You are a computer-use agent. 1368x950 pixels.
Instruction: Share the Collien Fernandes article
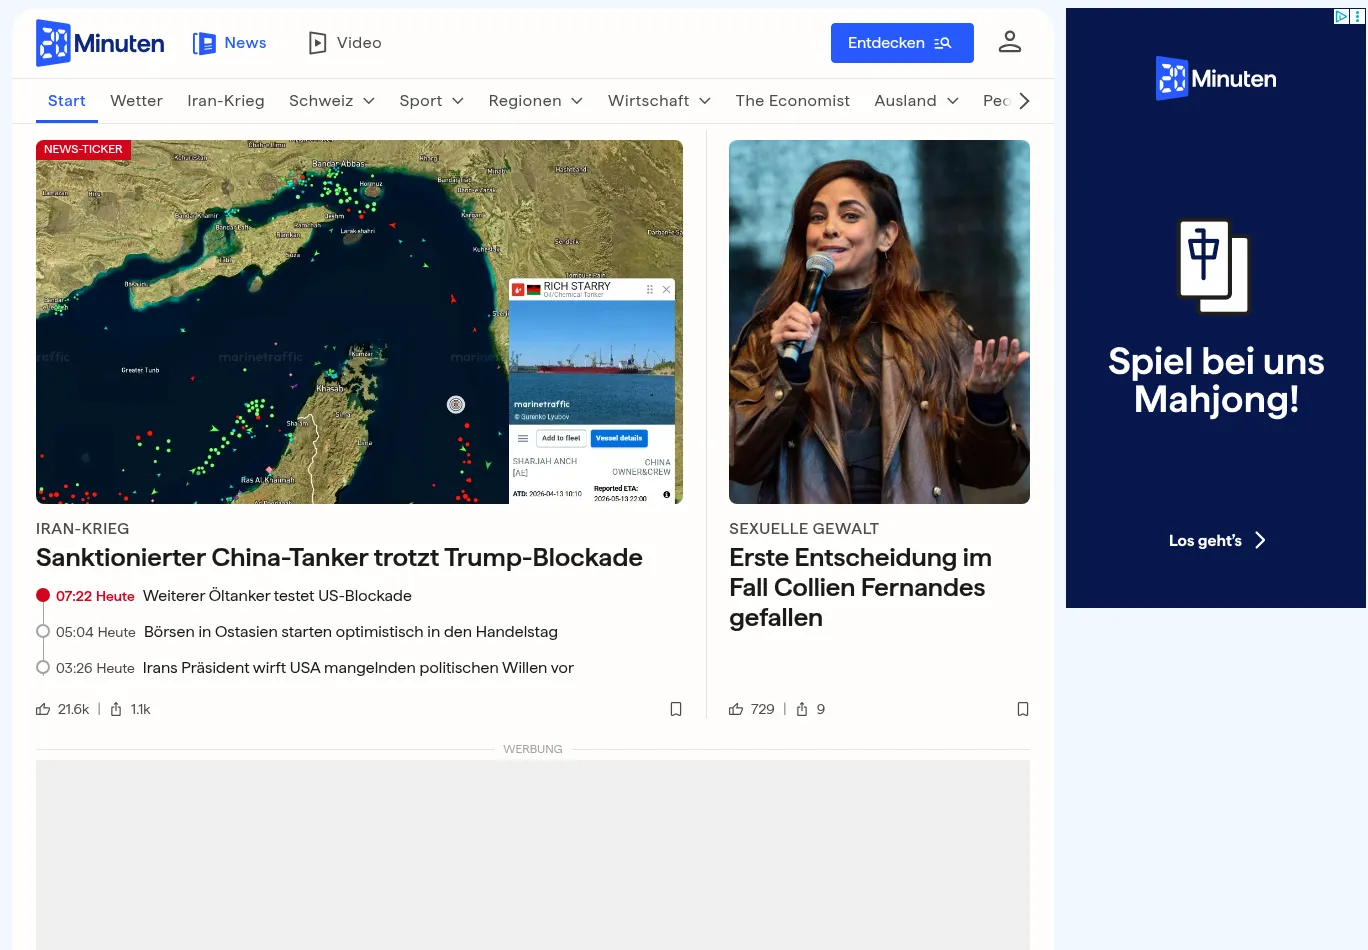coord(802,709)
